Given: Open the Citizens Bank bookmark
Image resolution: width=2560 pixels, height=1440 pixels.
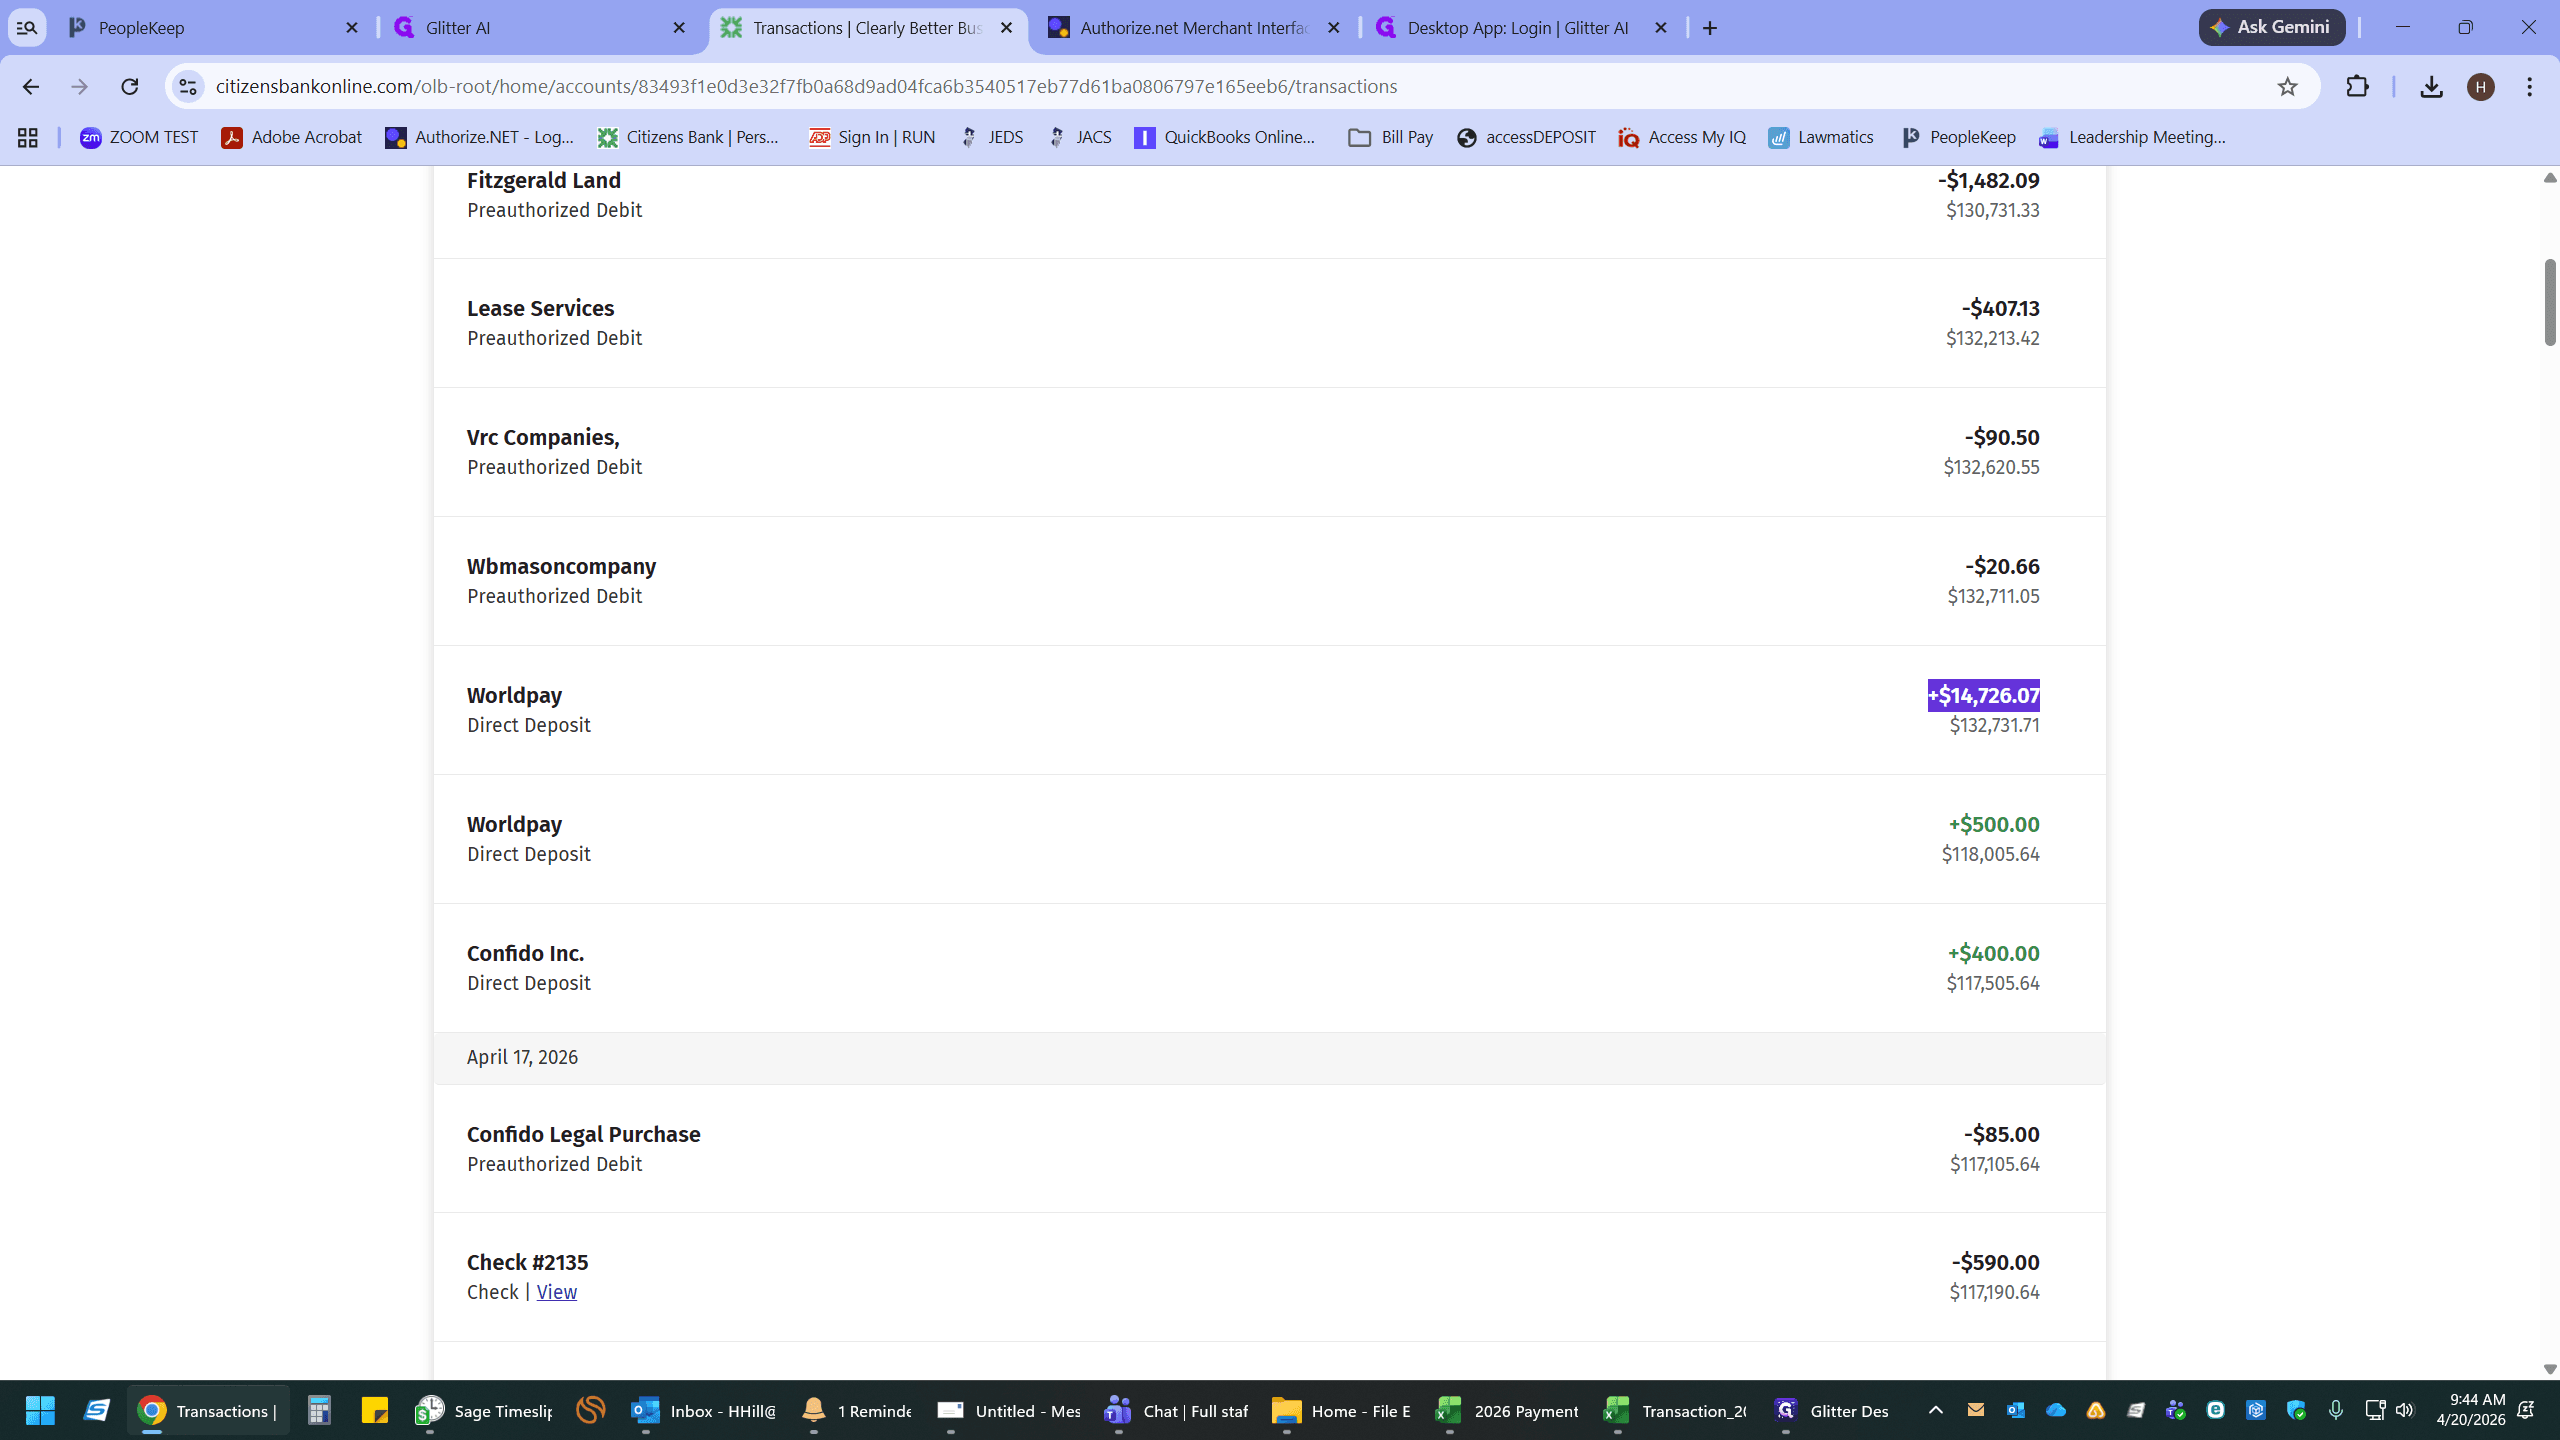Looking at the screenshot, I should tap(689, 137).
